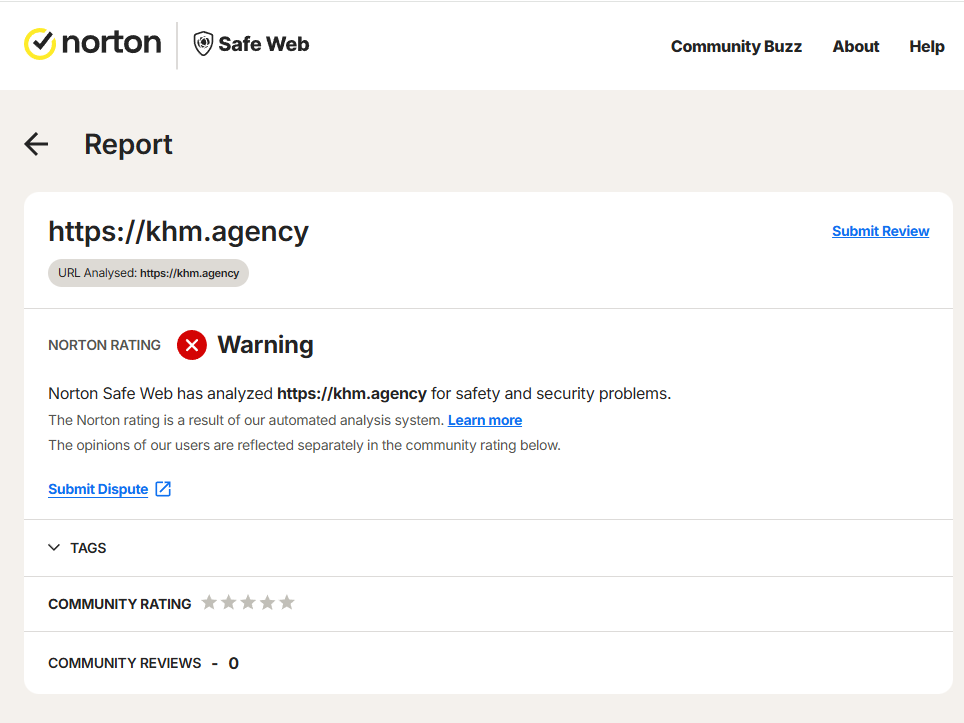Click the Submit Review link
Image resolution: width=964 pixels, height=723 pixels.
(x=880, y=231)
